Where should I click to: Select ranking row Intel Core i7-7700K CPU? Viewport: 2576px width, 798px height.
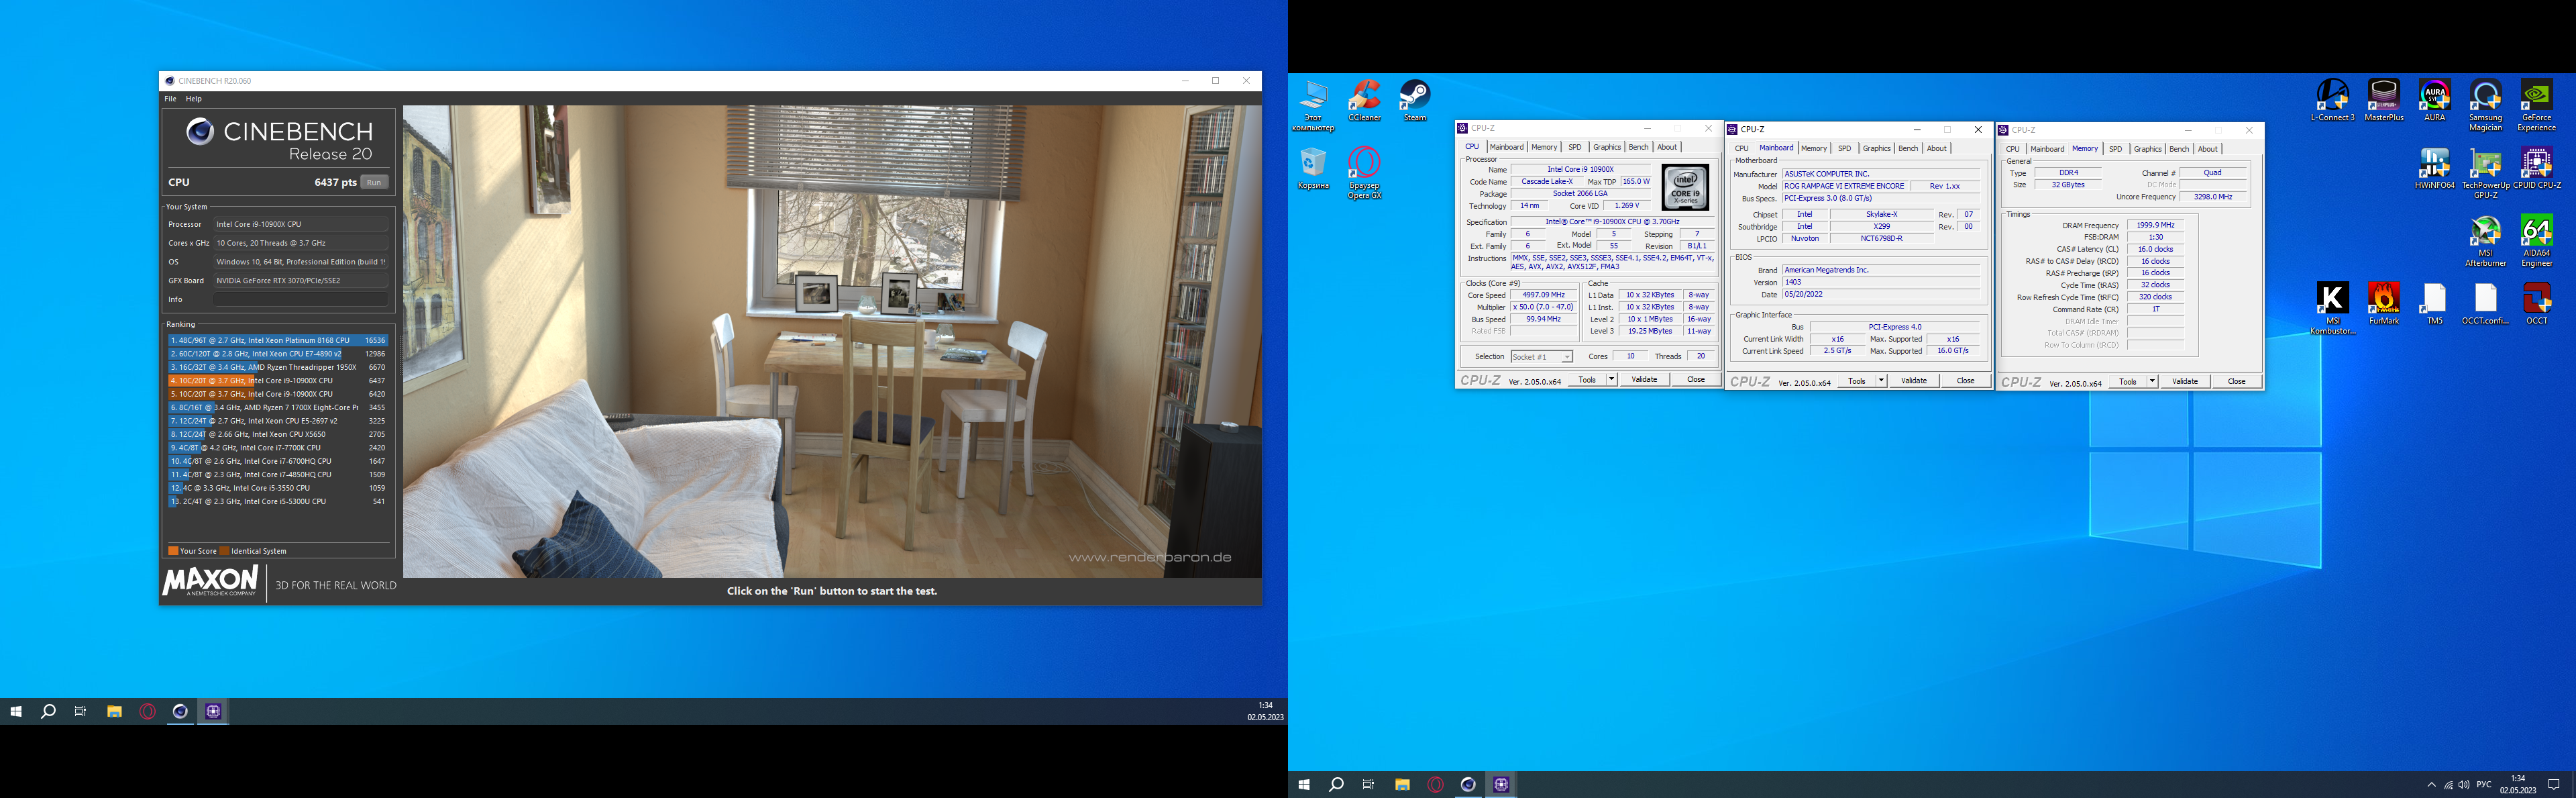278,448
